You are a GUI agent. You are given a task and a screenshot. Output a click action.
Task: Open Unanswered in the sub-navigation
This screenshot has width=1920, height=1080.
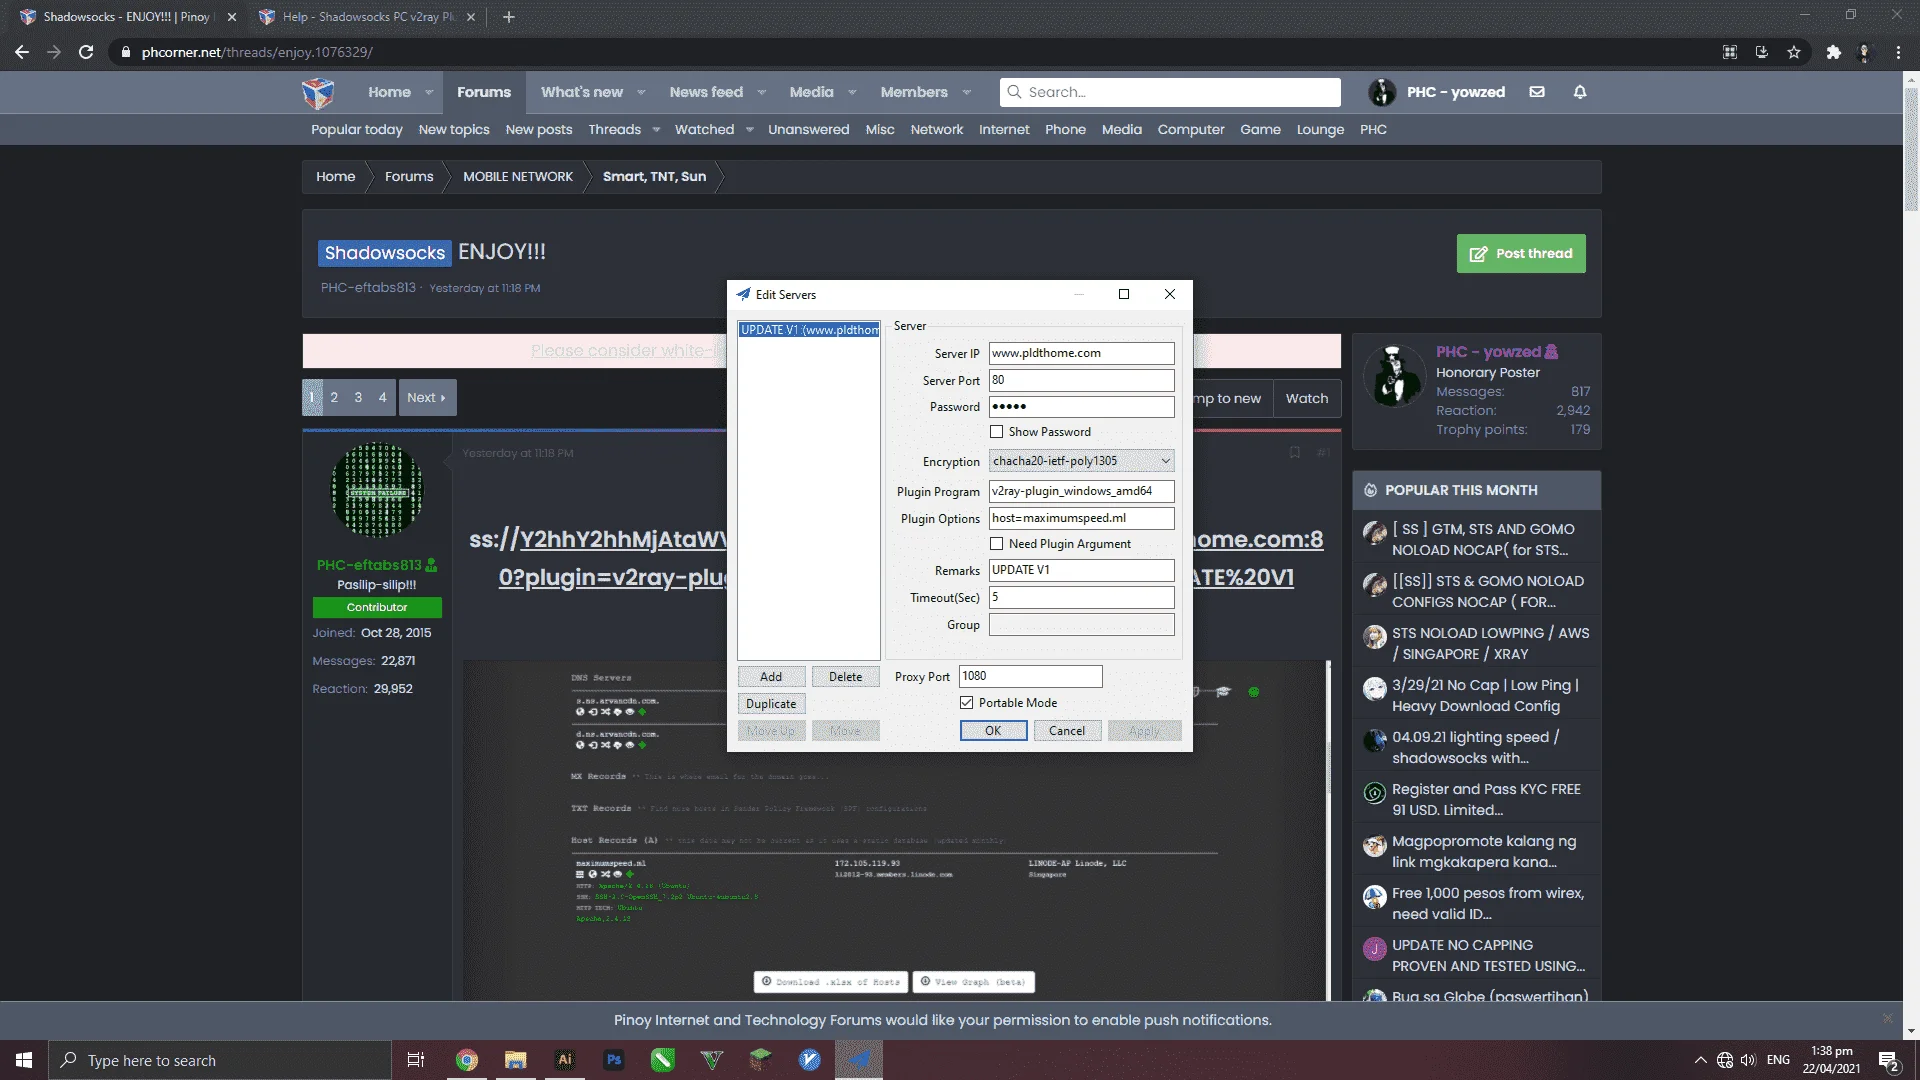(808, 130)
